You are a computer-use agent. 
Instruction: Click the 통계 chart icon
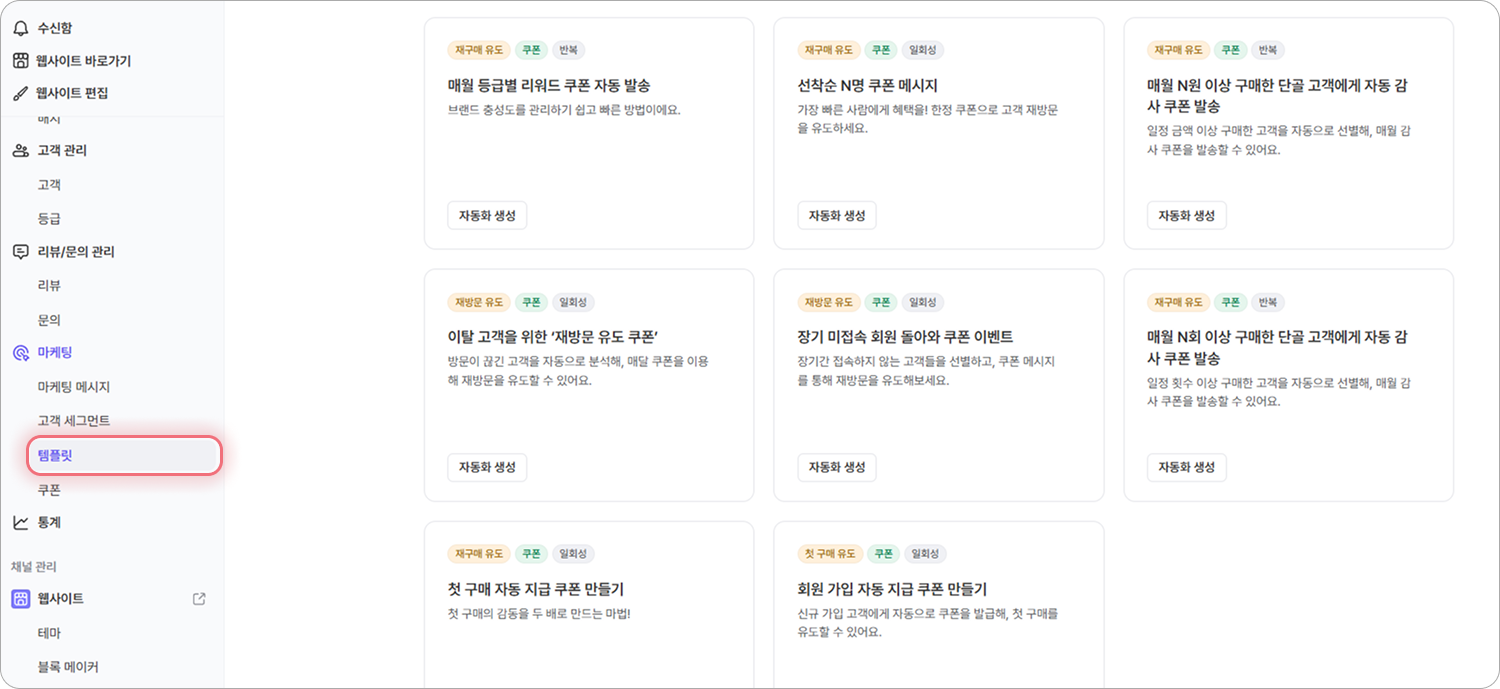(20, 523)
